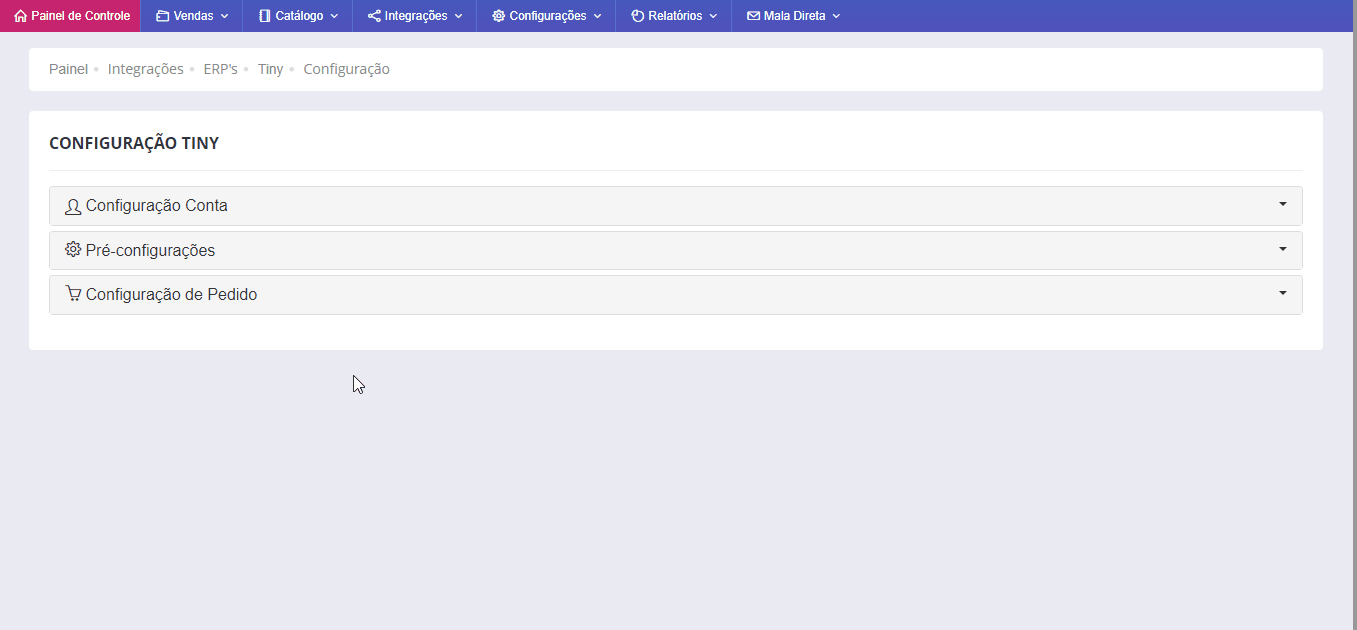Click the CONFIGURAÇÃO TINY heading

(134, 143)
